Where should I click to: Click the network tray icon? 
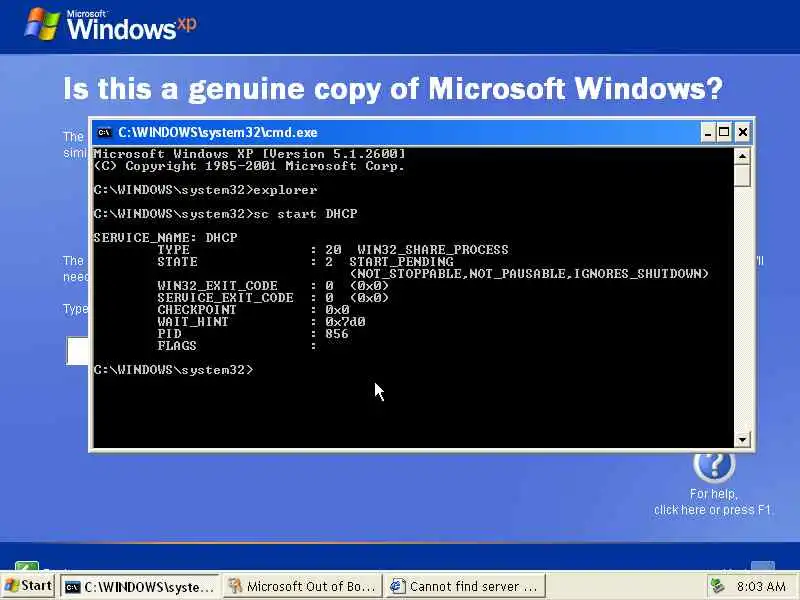(717, 586)
